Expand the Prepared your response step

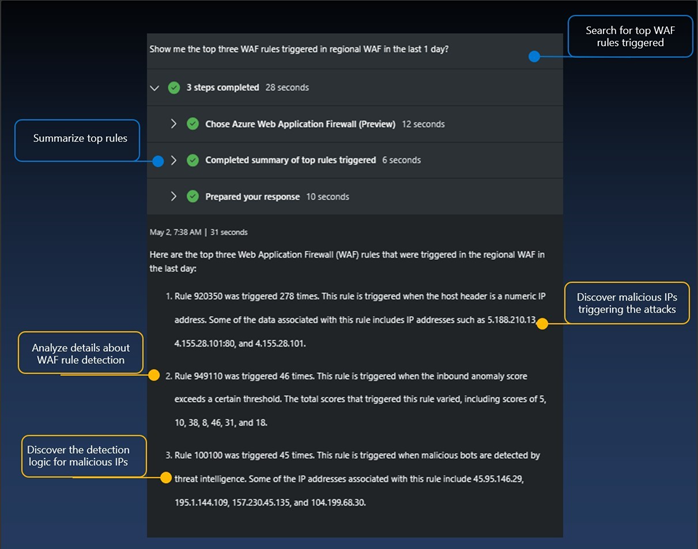click(174, 196)
